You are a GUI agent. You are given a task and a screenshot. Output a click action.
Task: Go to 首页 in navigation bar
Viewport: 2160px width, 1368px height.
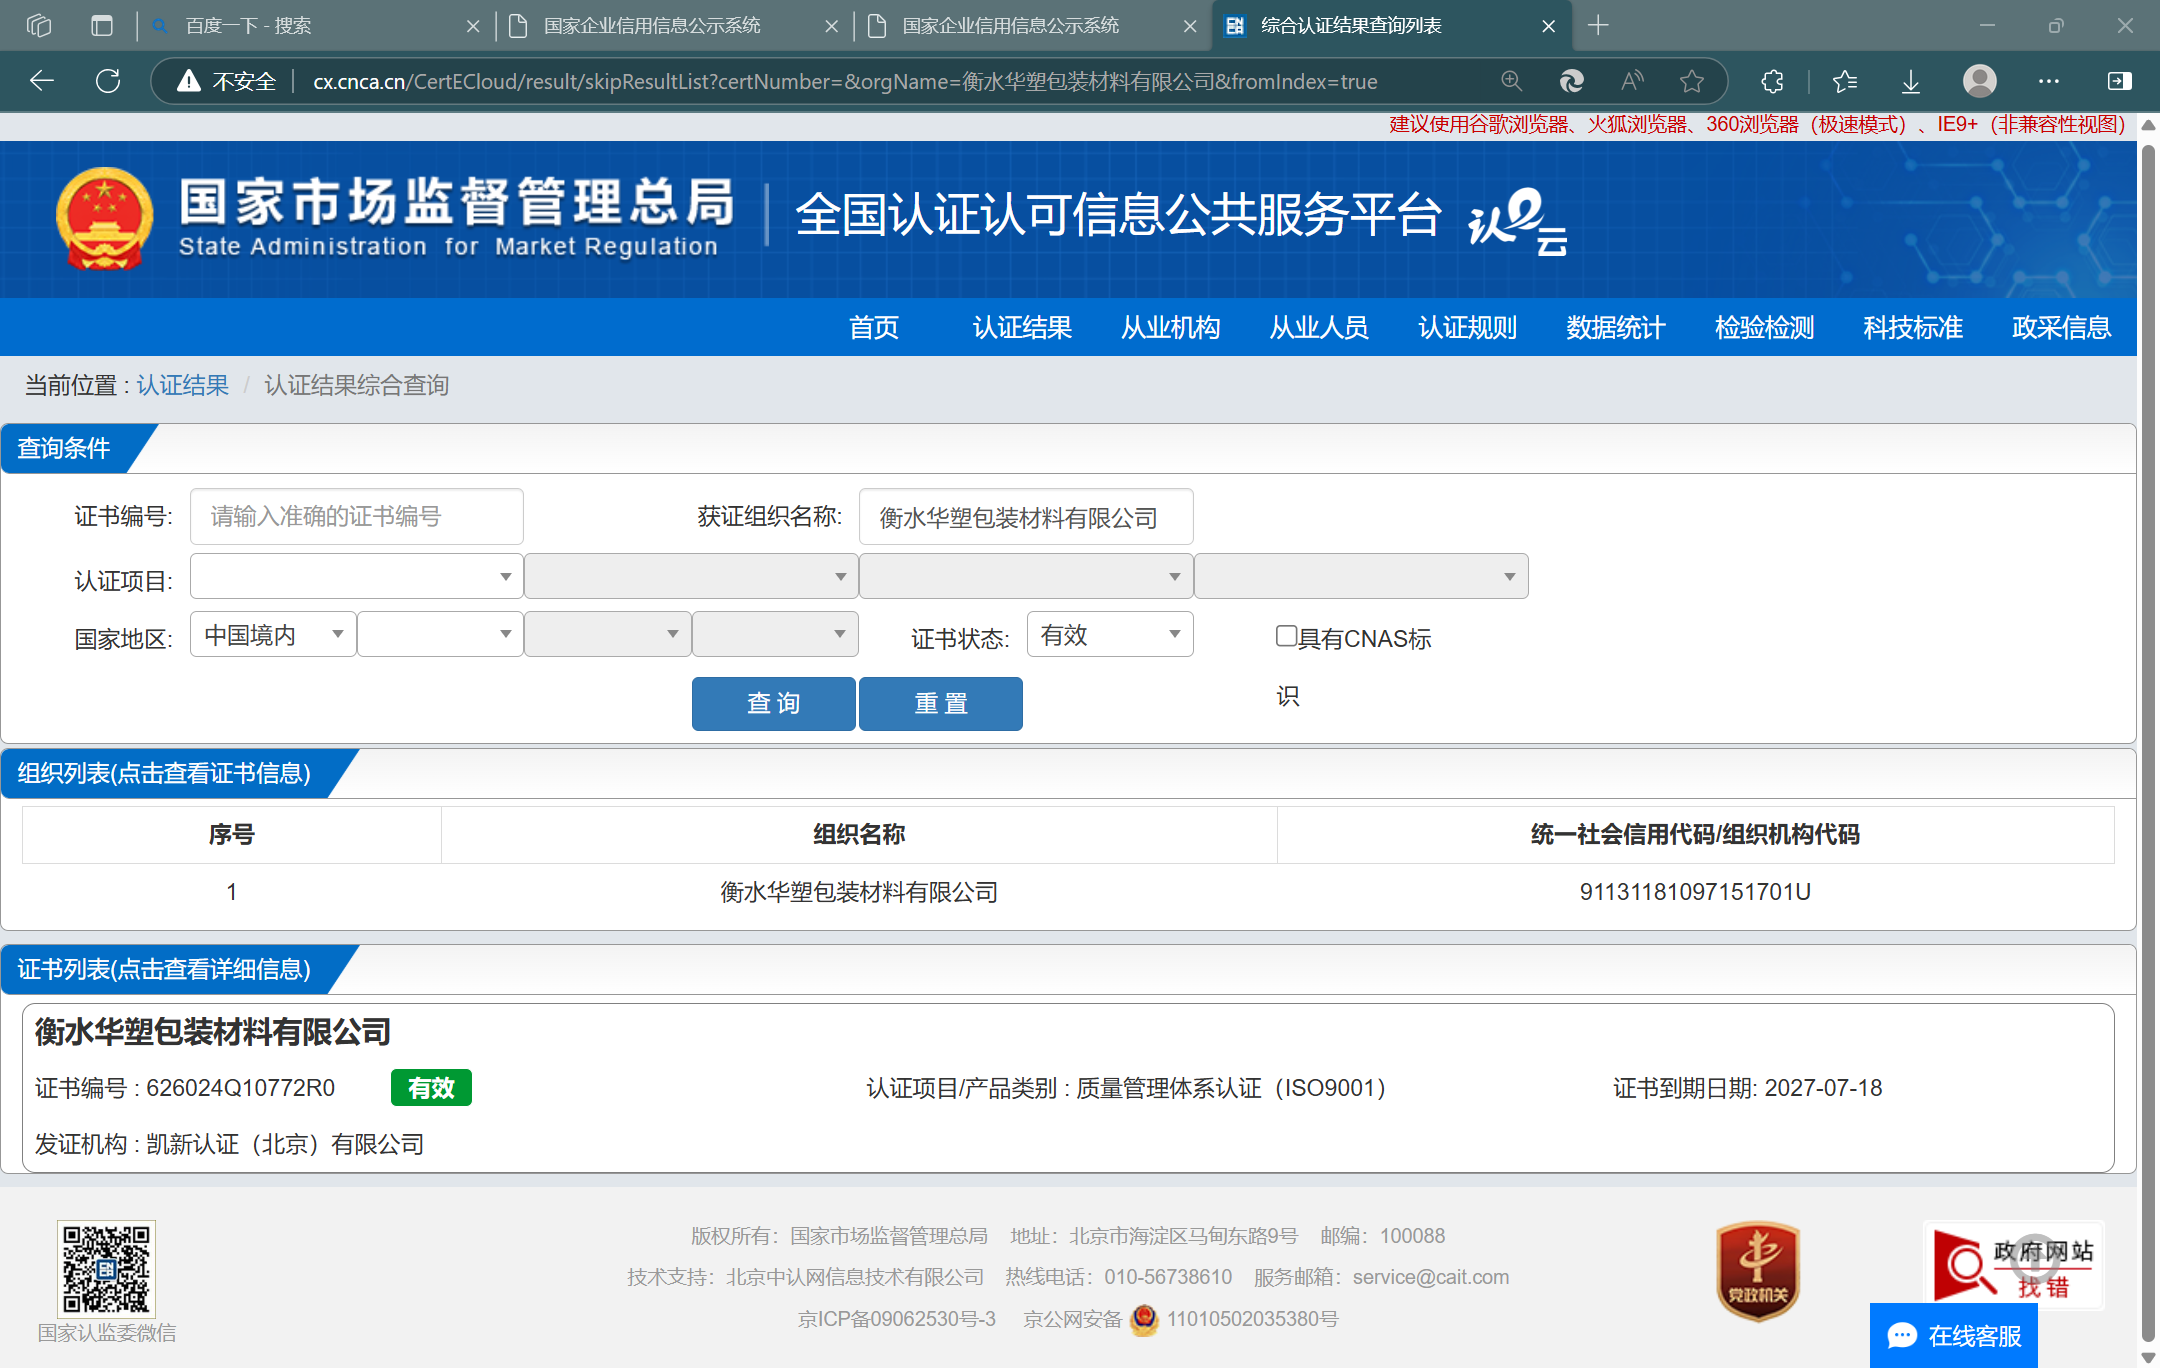[x=874, y=327]
